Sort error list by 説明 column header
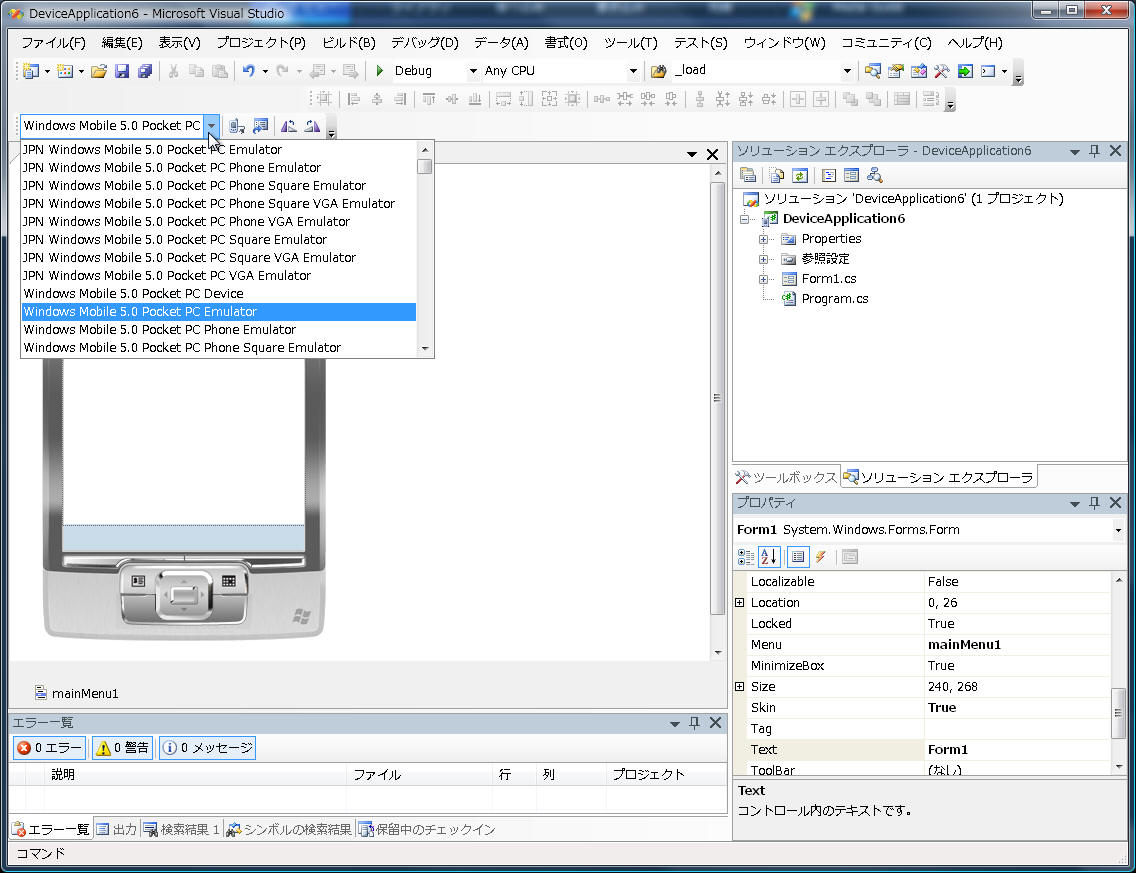The height and width of the screenshot is (873, 1136). [196, 774]
